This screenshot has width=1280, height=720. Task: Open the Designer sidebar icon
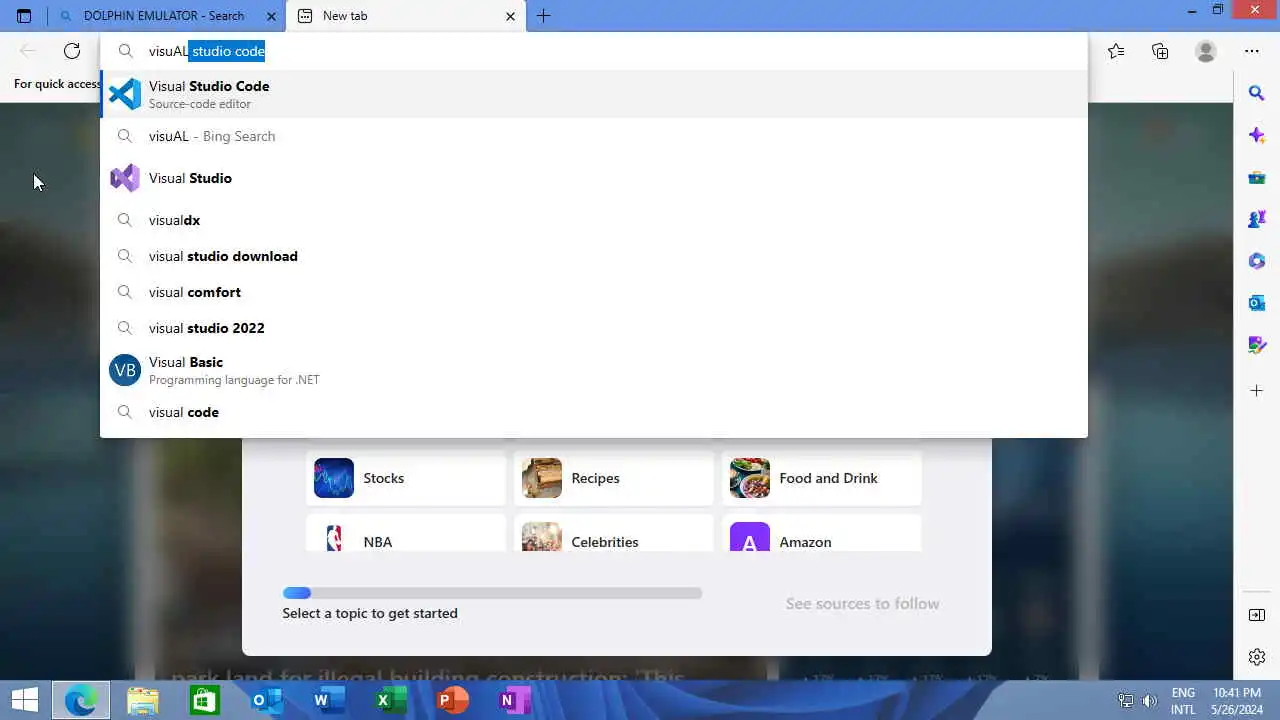(x=1257, y=345)
